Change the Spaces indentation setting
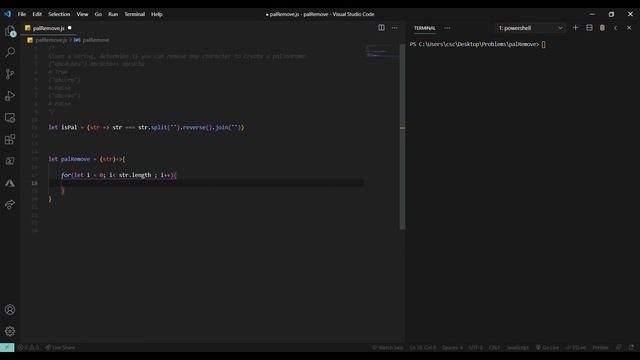The image size is (640, 360). 452,347
